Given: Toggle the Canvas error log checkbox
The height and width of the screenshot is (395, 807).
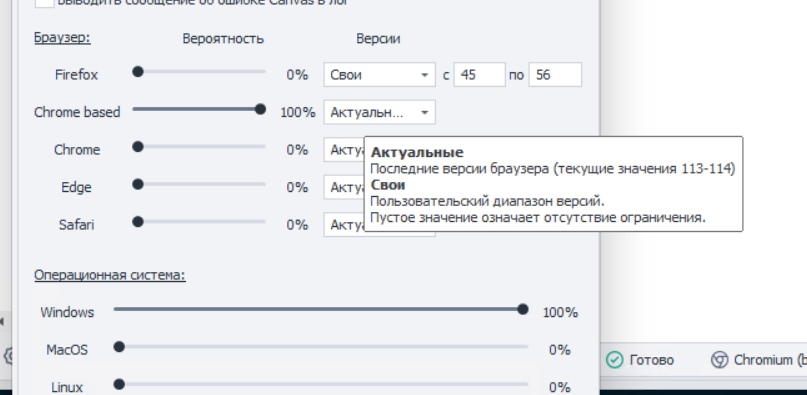Looking at the screenshot, I should pos(44,2).
